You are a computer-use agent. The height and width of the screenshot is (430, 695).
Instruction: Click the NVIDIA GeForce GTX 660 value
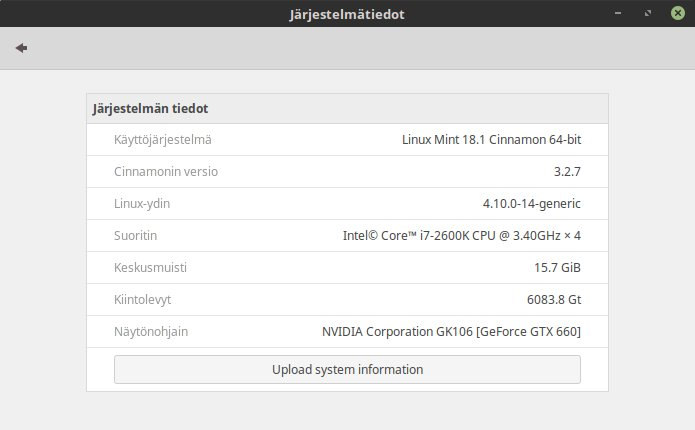(451, 332)
